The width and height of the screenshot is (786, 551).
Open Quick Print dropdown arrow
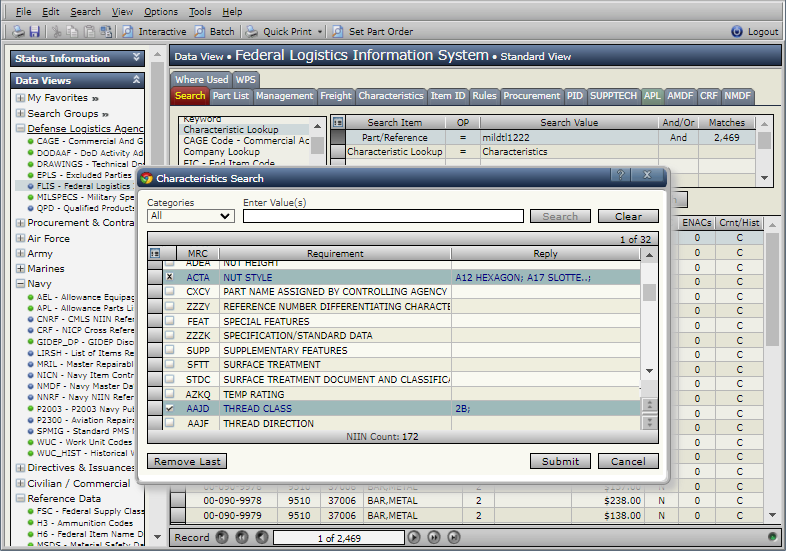(320, 32)
